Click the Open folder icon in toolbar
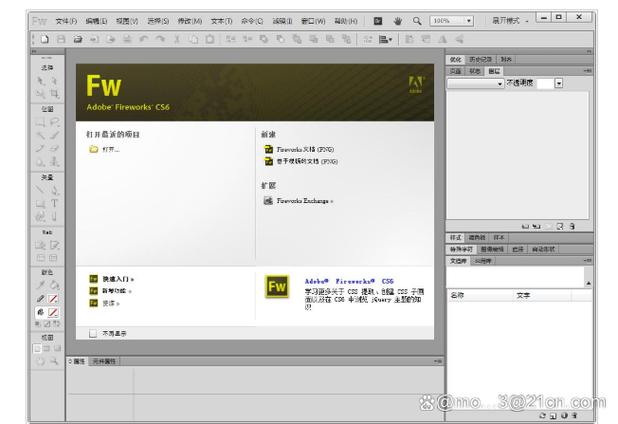The width and height of the screenshot is (618, 424). (x=78, y=39)
